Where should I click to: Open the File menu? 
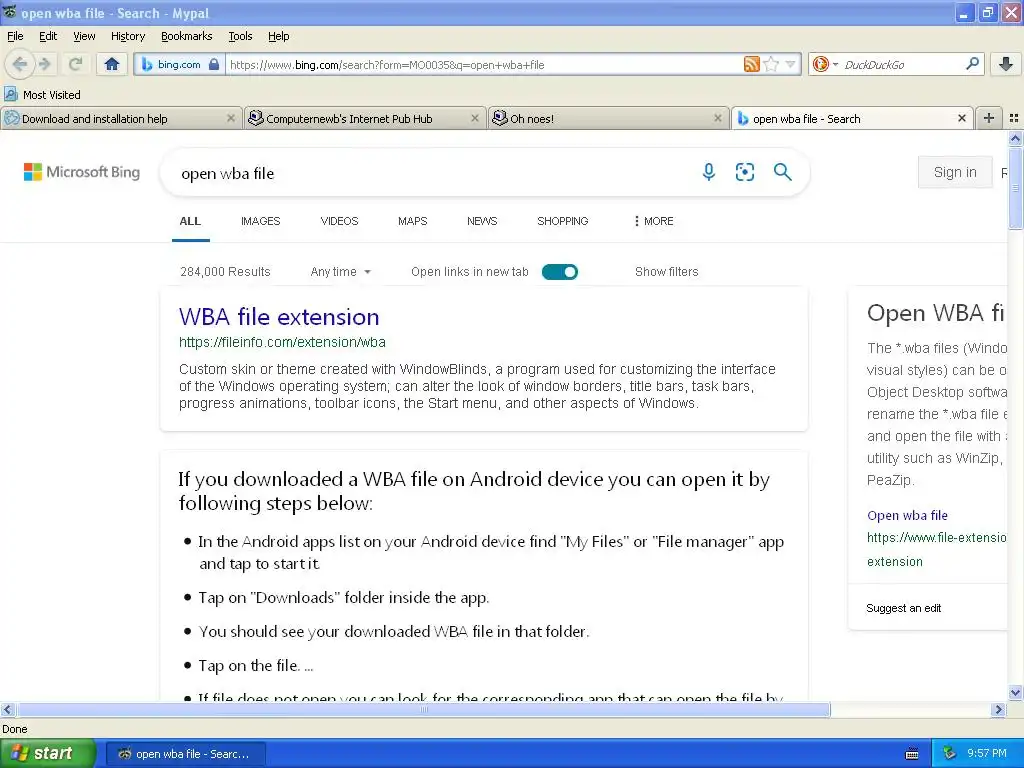pyautogui.click(x=15, y=36)
